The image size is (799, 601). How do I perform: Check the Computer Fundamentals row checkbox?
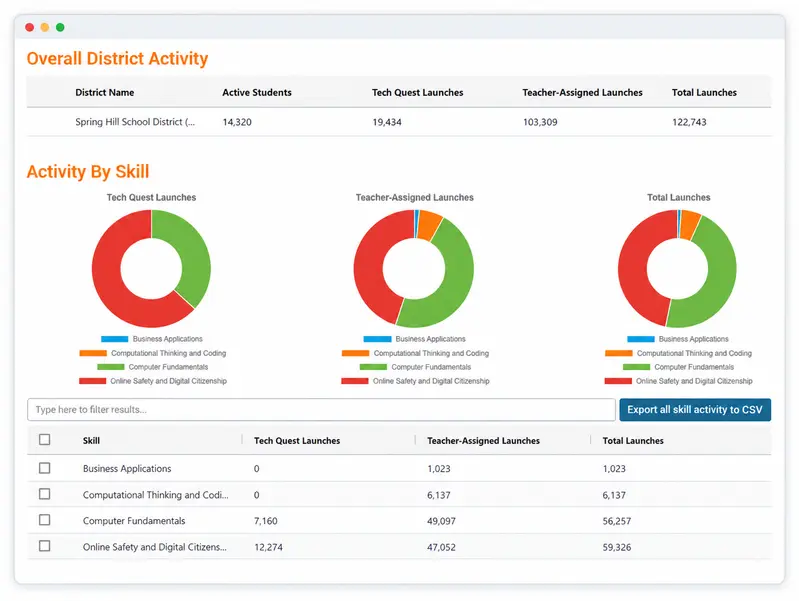pyautogui.click(x=45, y=520)
